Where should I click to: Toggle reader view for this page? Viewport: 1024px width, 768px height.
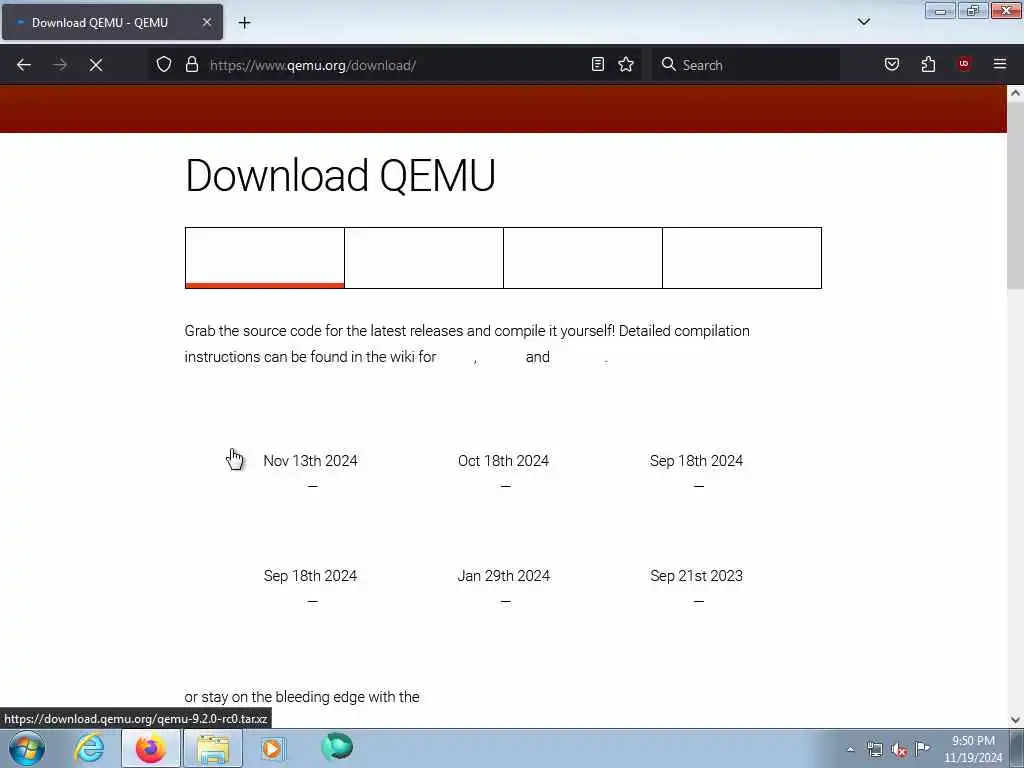click(598, 64)
